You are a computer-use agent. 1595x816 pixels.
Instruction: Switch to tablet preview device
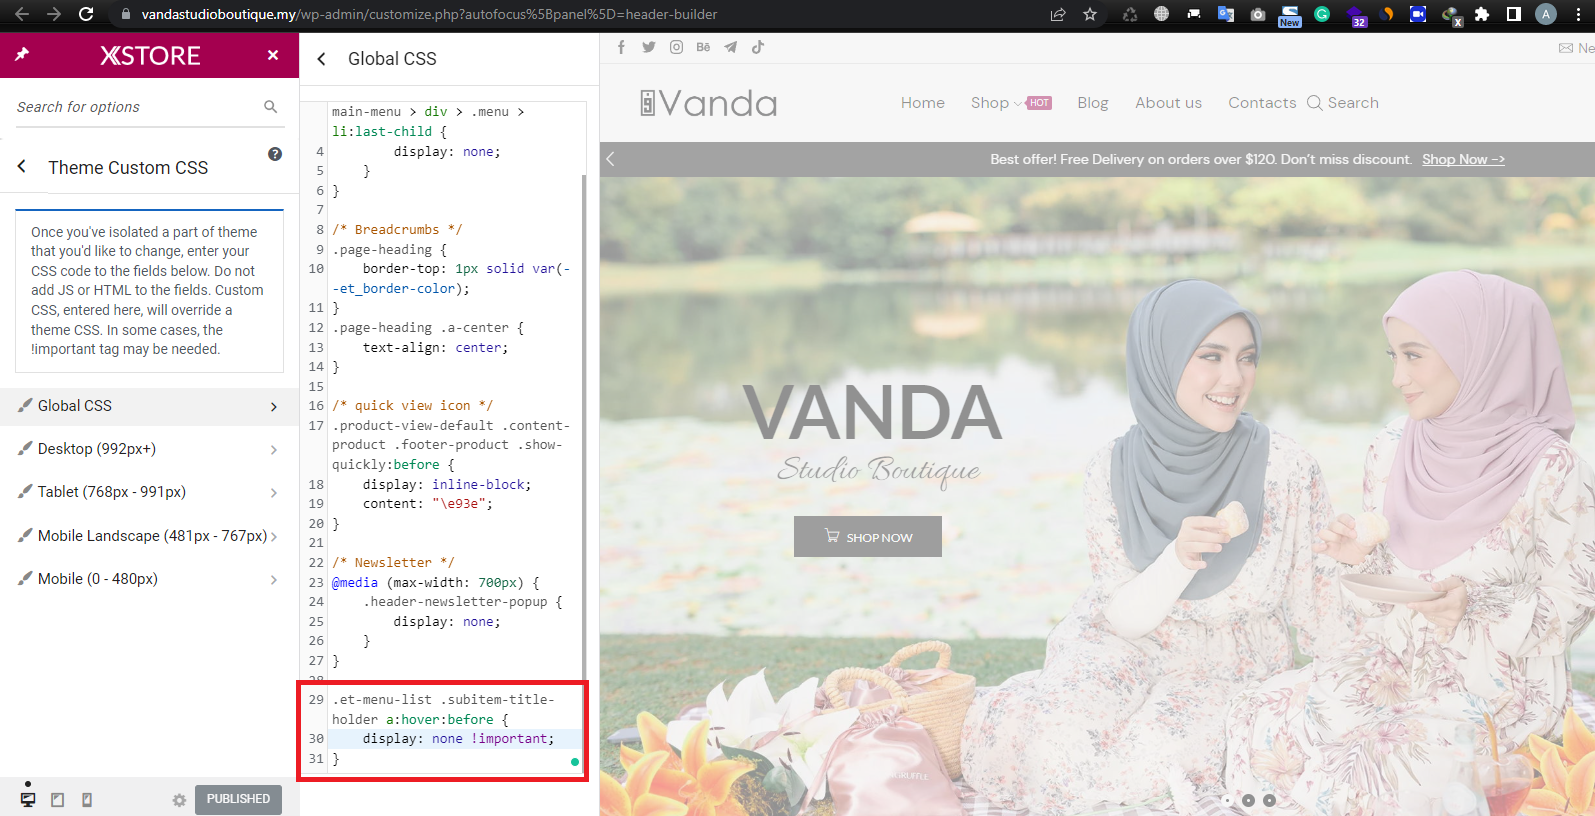[58, 800]
